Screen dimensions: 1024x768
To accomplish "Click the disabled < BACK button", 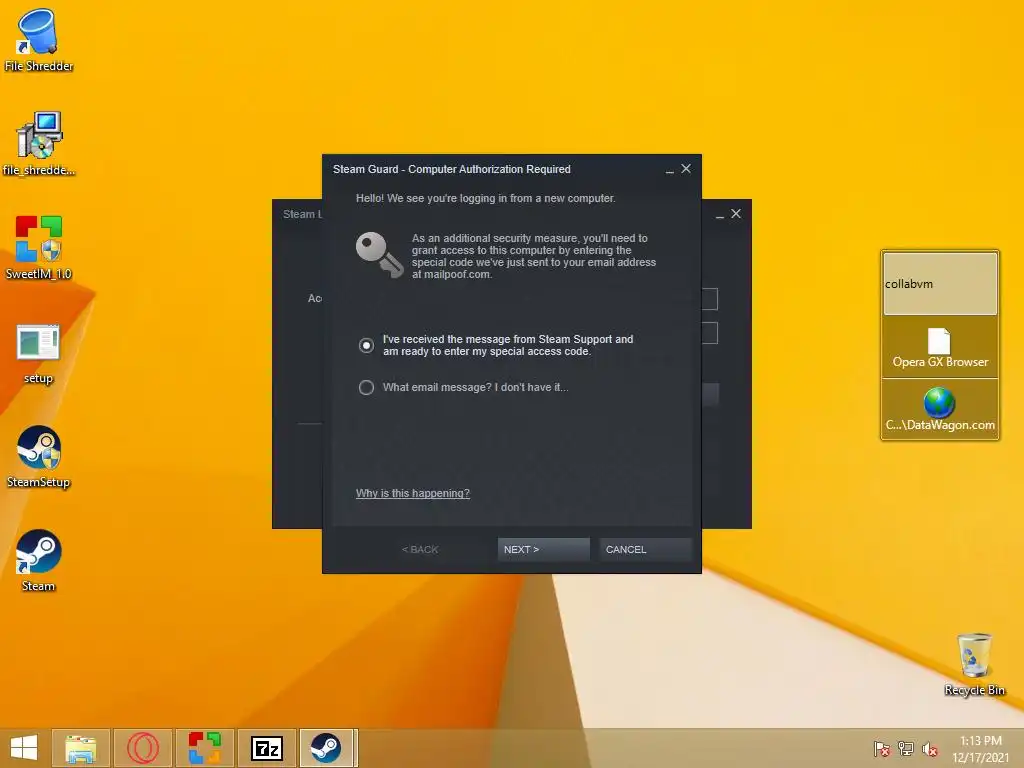I will (x=420, y=549).
